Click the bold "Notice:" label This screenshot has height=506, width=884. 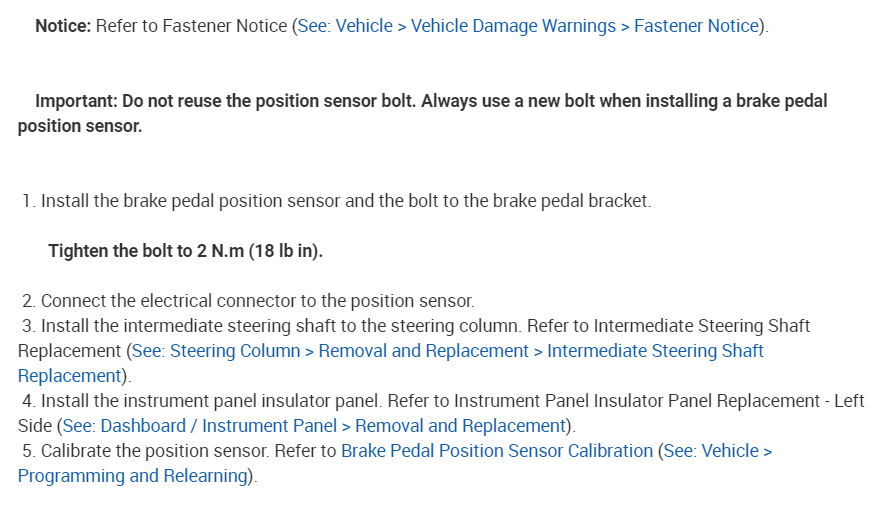[x=63, y=26]
